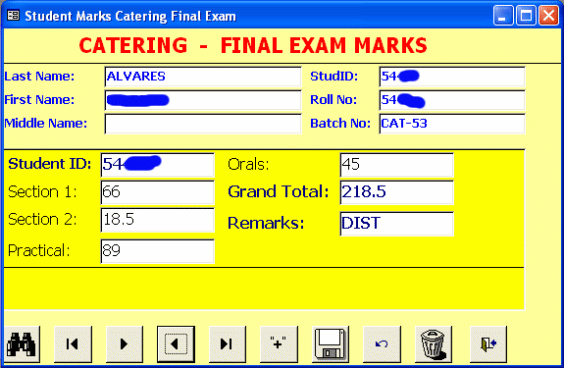The width and height of the screenshot is (564, 368).
Task: Click the left-pointing previous record arrow
Action: (x=176, y=344)
